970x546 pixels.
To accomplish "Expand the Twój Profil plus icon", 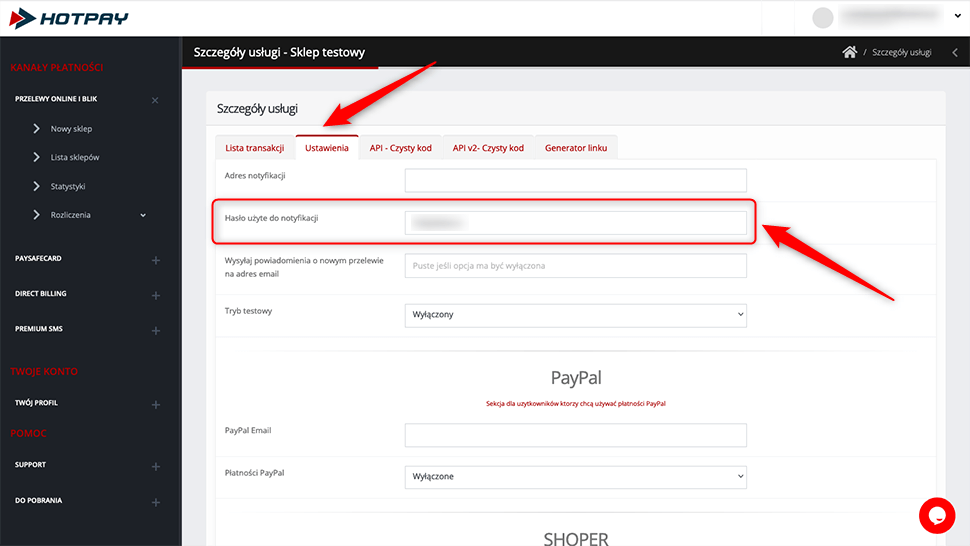I will click(x=156, y=404).
